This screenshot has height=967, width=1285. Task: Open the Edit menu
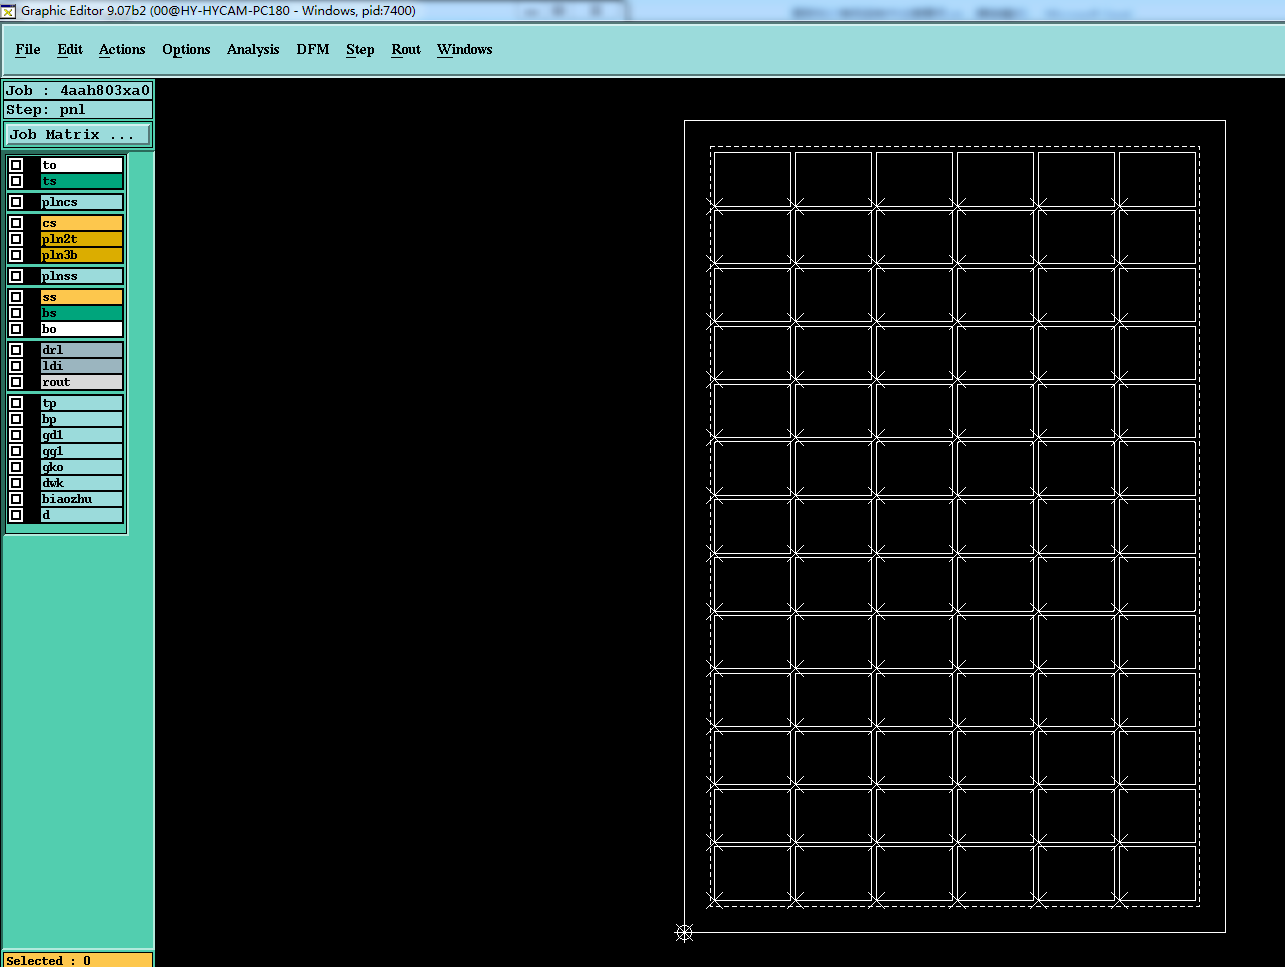tap(70, 49)
